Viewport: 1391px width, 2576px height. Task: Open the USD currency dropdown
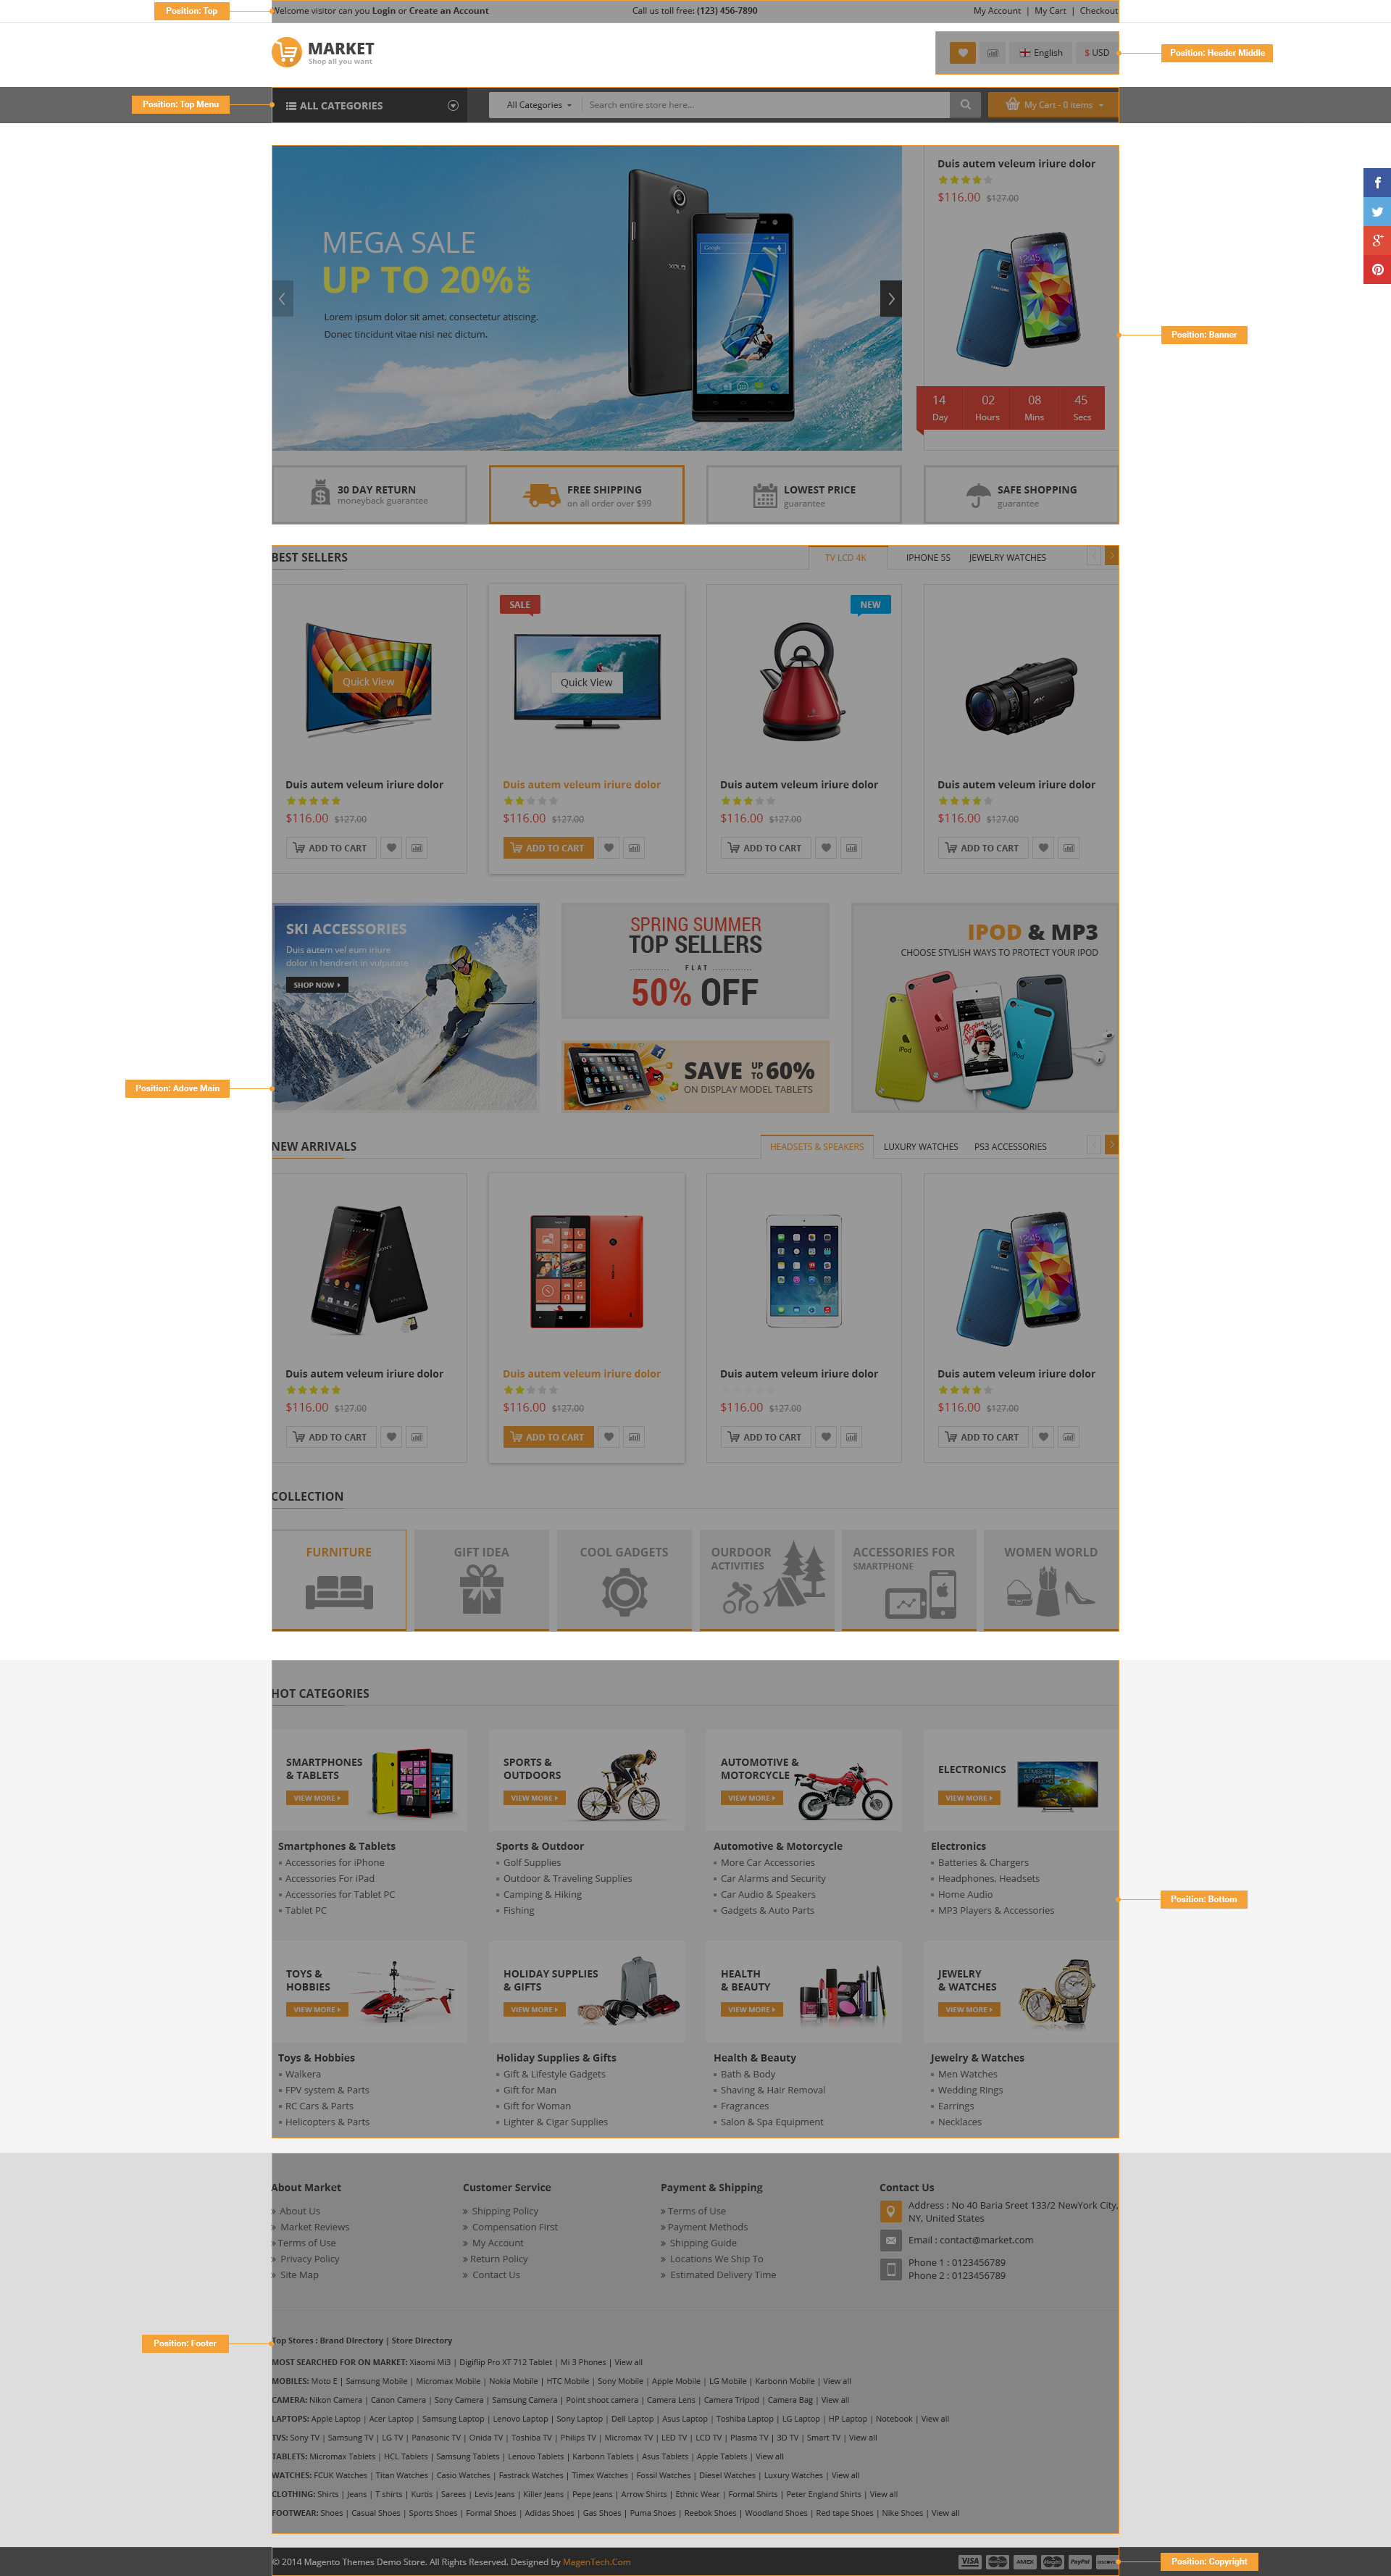tap(1097, 53)
